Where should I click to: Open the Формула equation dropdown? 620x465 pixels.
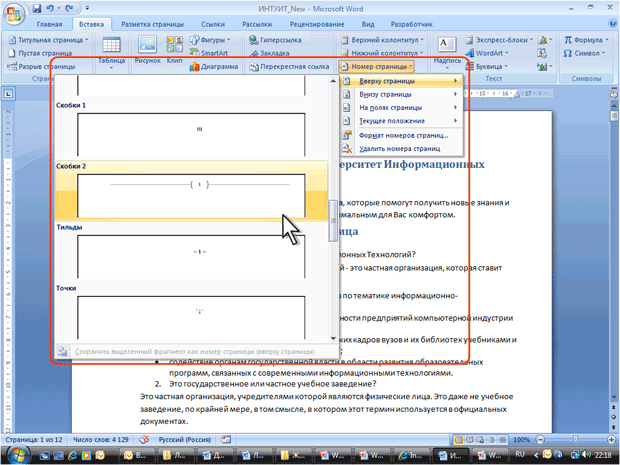[586, 40]
